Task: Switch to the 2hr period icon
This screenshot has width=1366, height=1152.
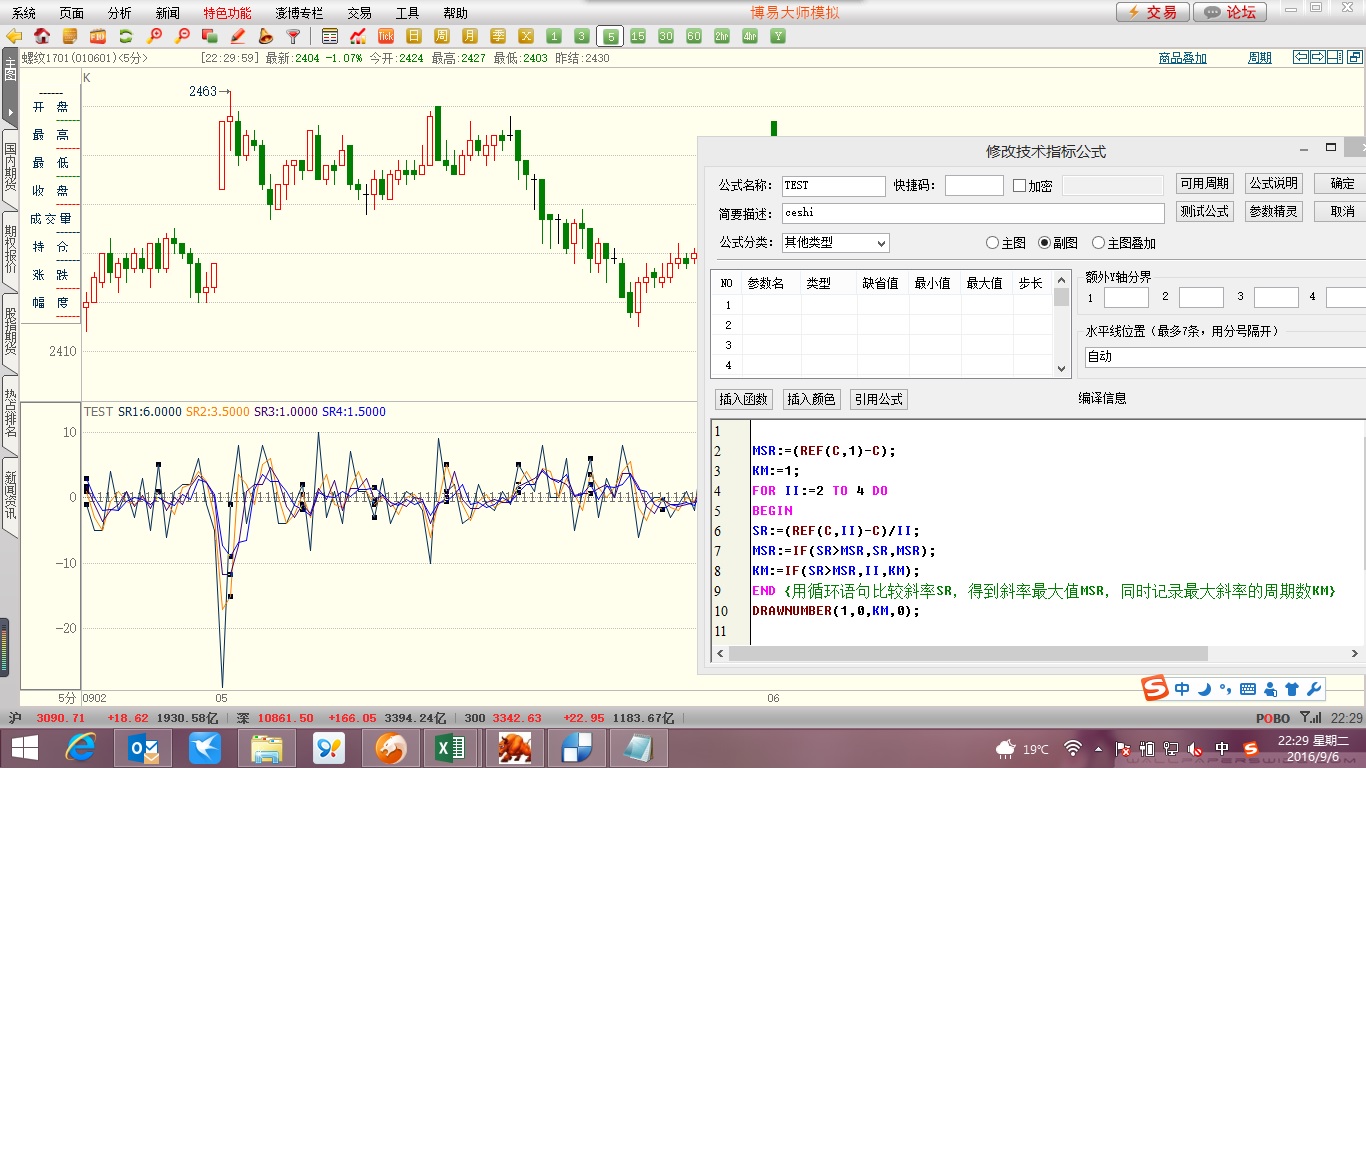Action: pyautogui.click(x=722, y=36)
